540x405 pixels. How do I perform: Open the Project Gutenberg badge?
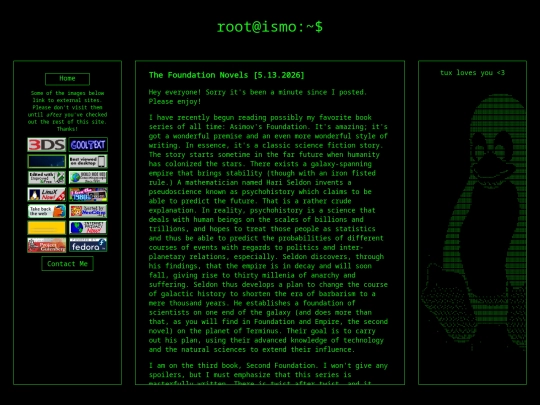click(x=46, y=245)
